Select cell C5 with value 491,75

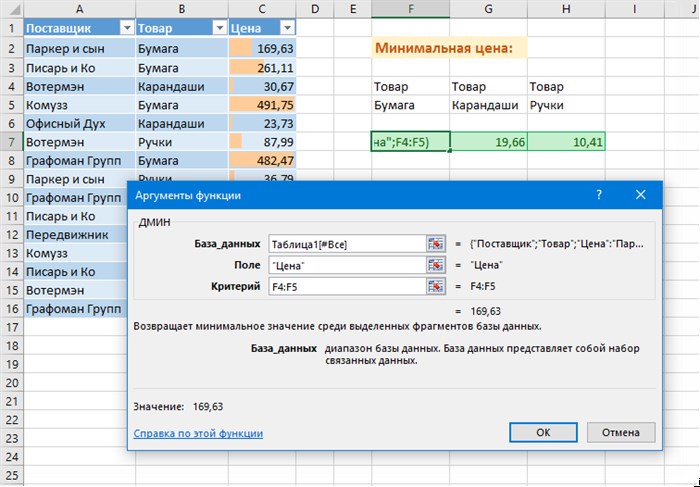[x=262, y=105]
